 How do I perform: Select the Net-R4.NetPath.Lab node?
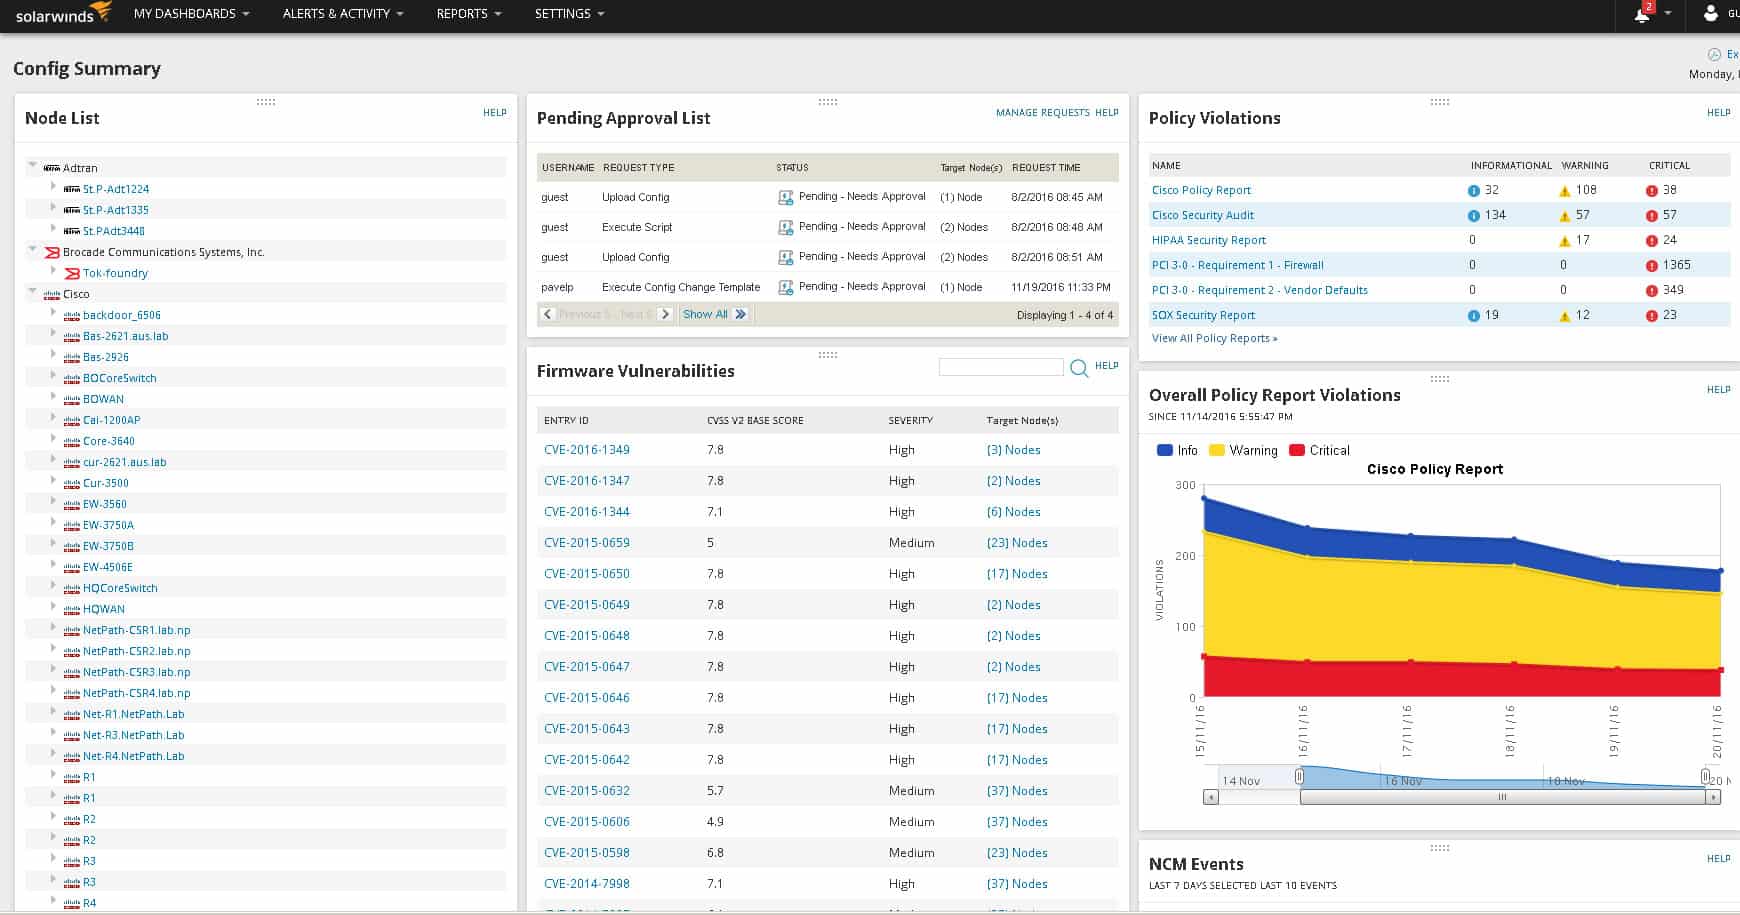133,756
